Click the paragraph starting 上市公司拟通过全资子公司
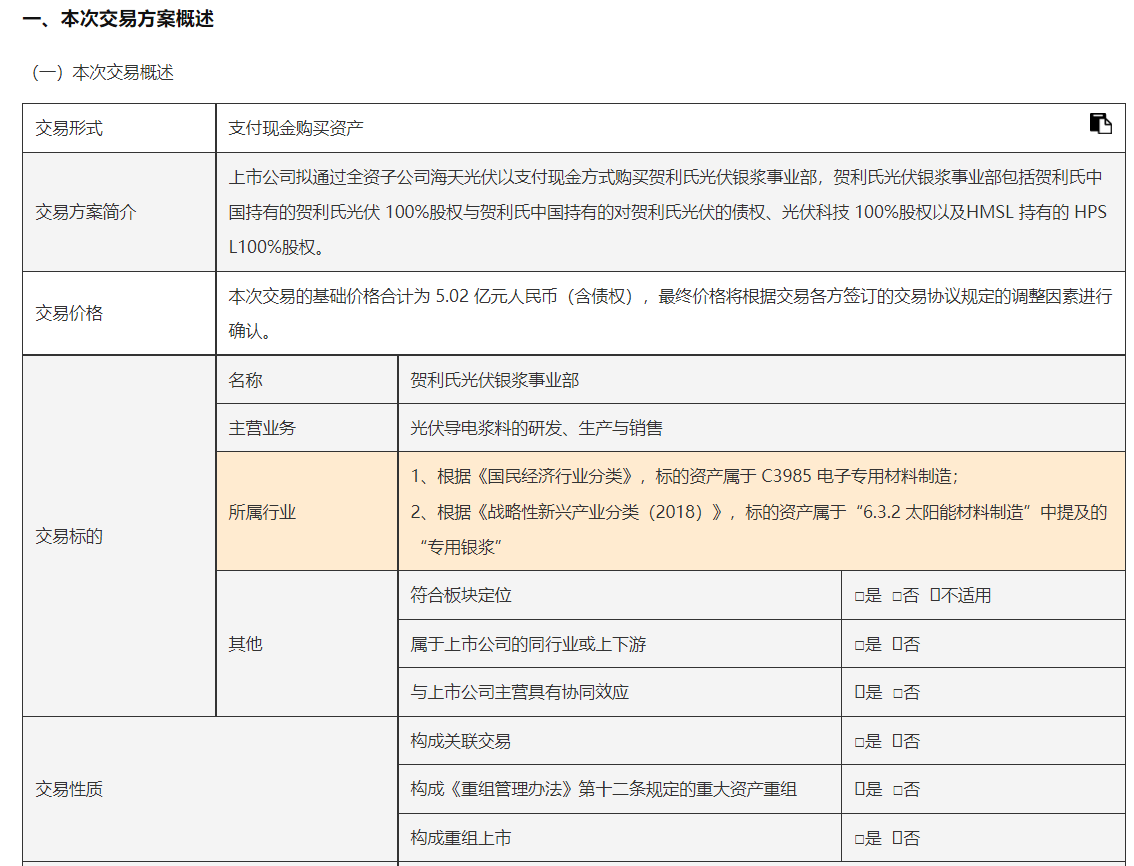This screenshot has width=1134, height=866. point(668,212)
